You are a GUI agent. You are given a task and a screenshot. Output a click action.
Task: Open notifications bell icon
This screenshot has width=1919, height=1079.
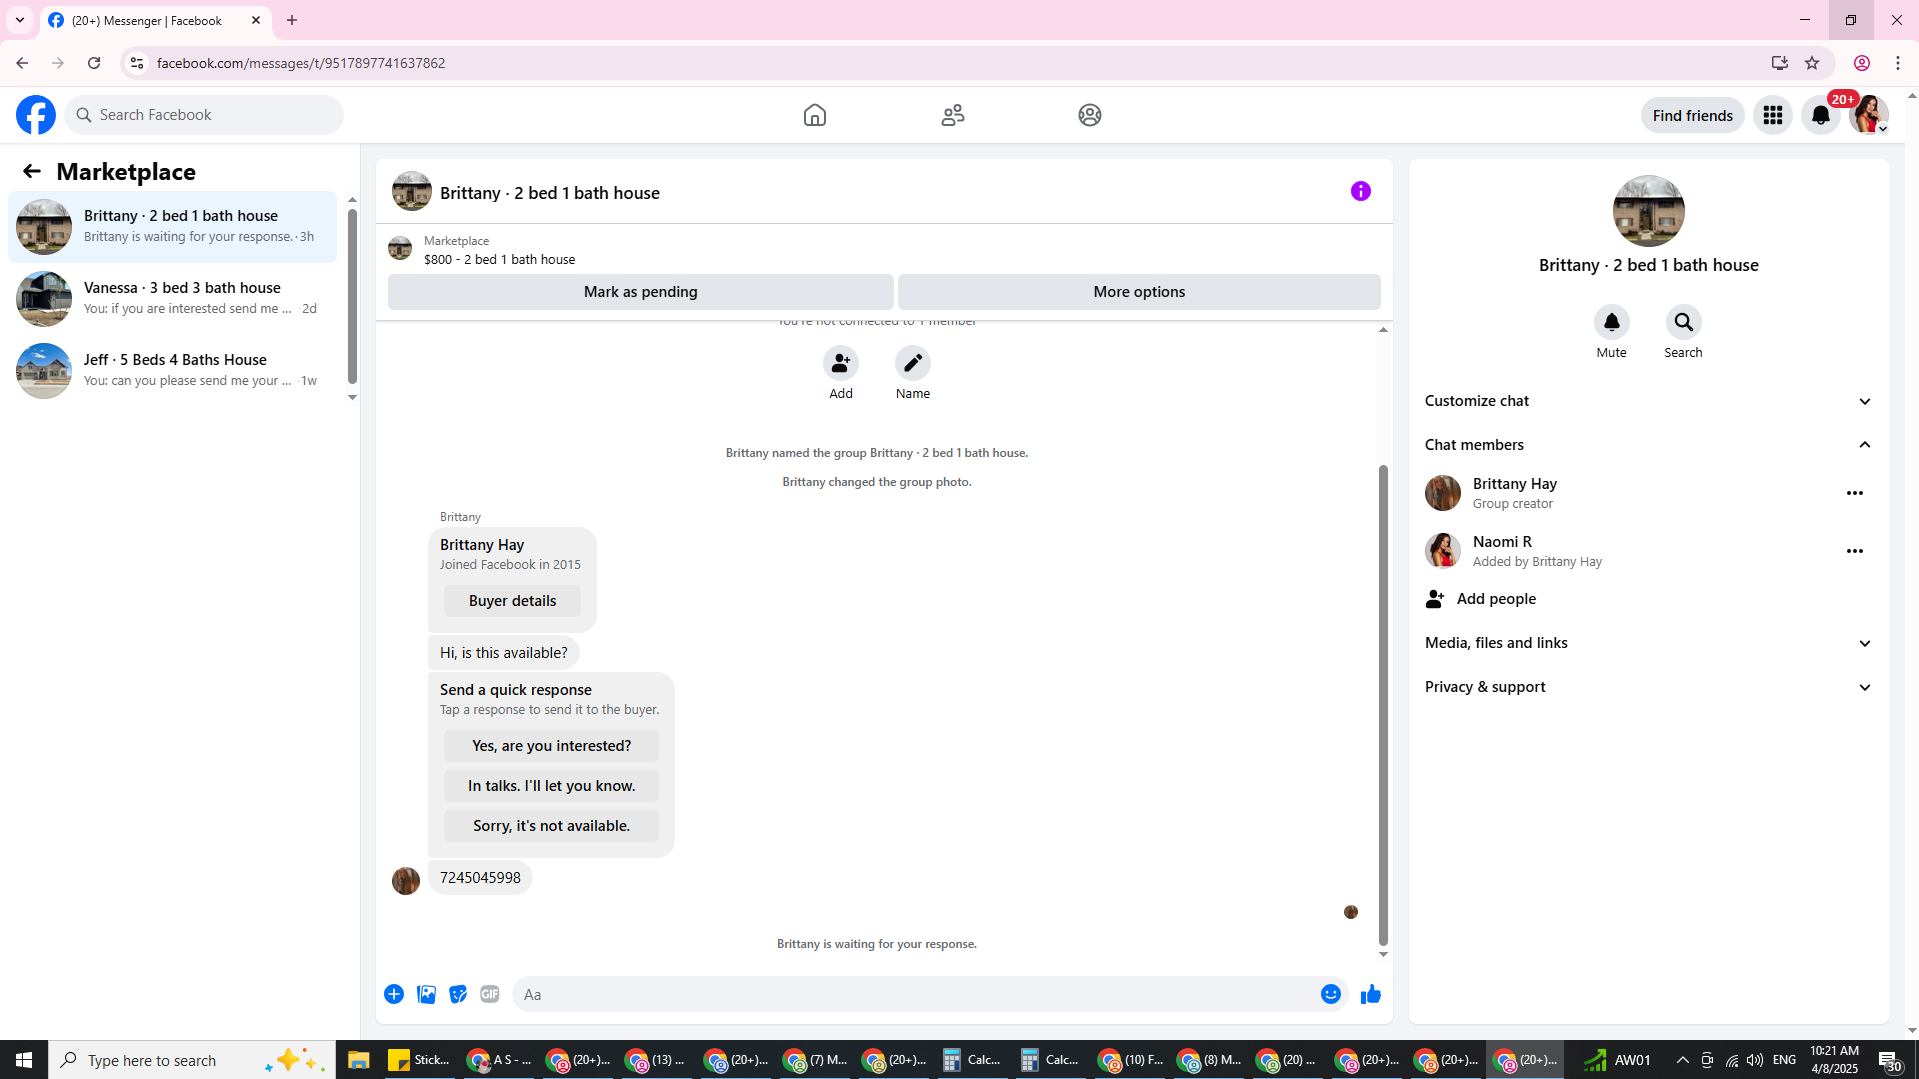(1820, 115)
